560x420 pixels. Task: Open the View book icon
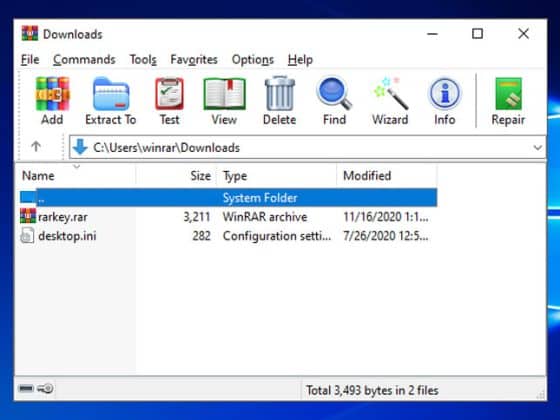tap(224, 94)
